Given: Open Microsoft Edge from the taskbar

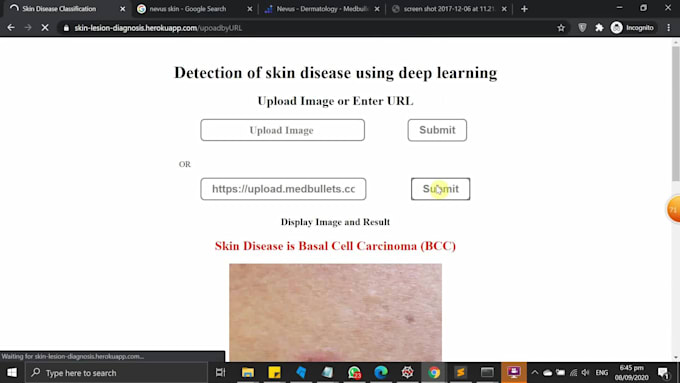Looking at the screenshot, I should click(381, 373).
